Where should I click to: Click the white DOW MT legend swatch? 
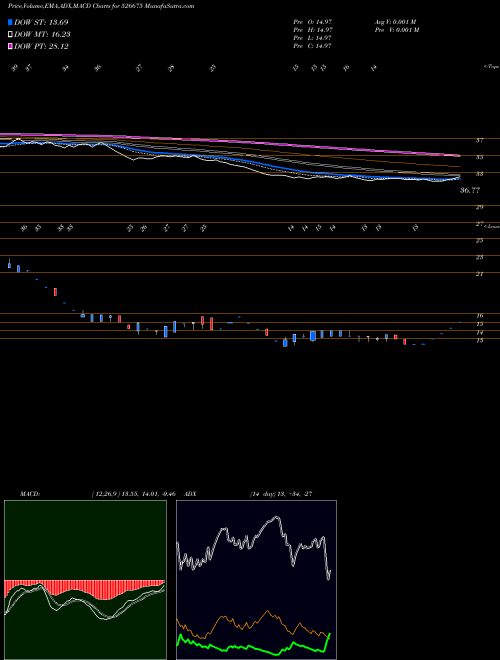click(11, 35)
